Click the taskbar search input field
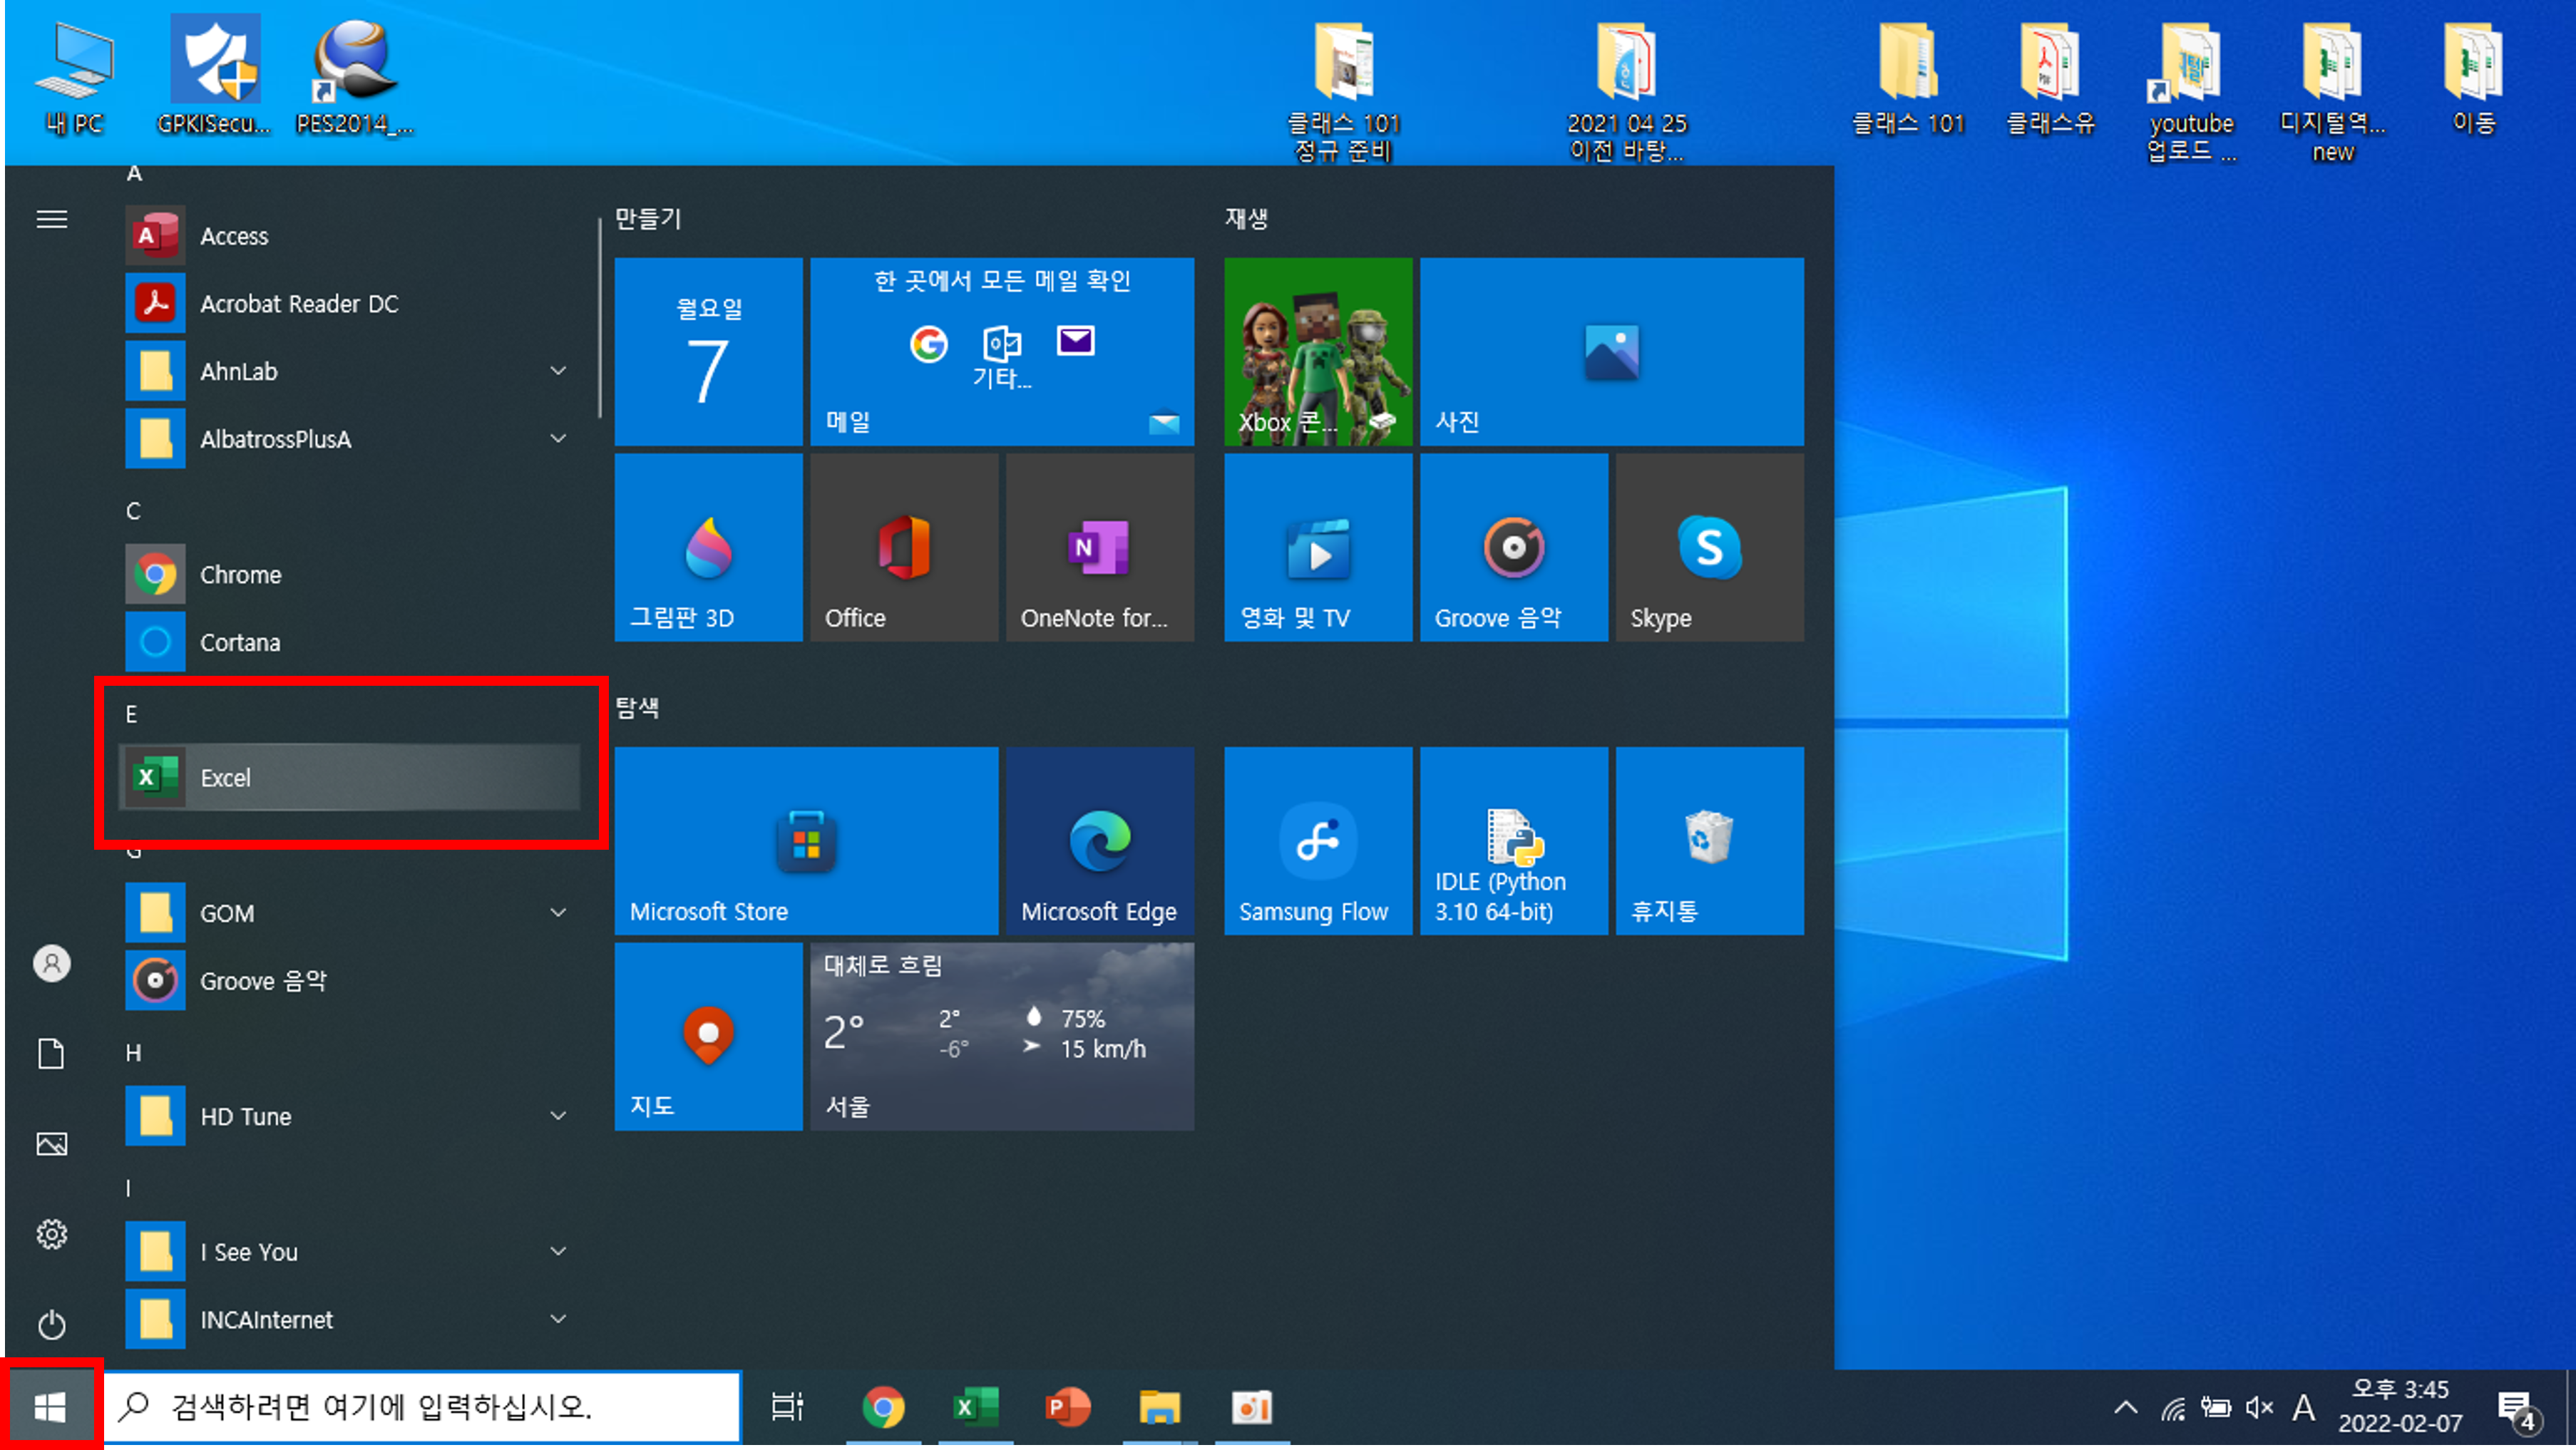The width and height of the screenshot is (2576, 1450). coord(420,1407)
